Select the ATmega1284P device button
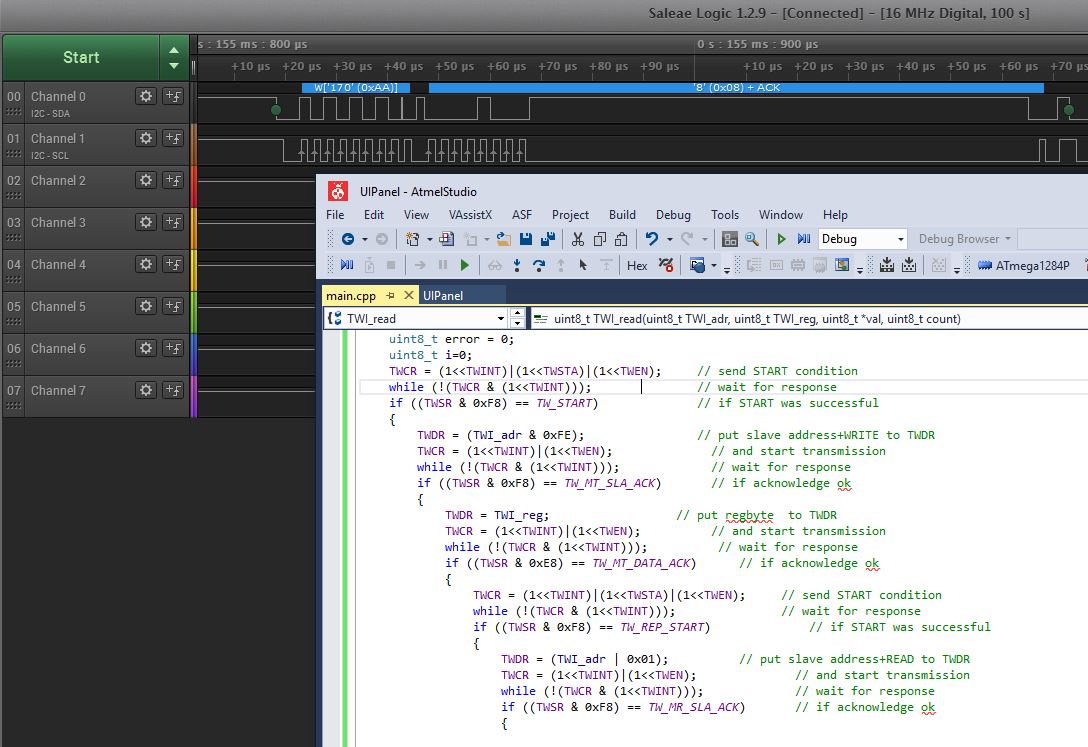Screen dimensions: 1088x747 point(1024,266)
